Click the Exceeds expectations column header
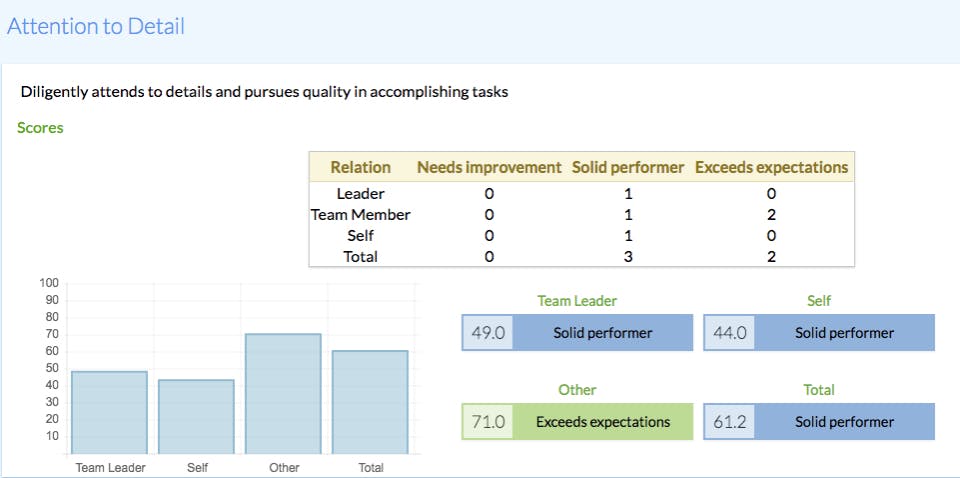 (x=771, y=167)
